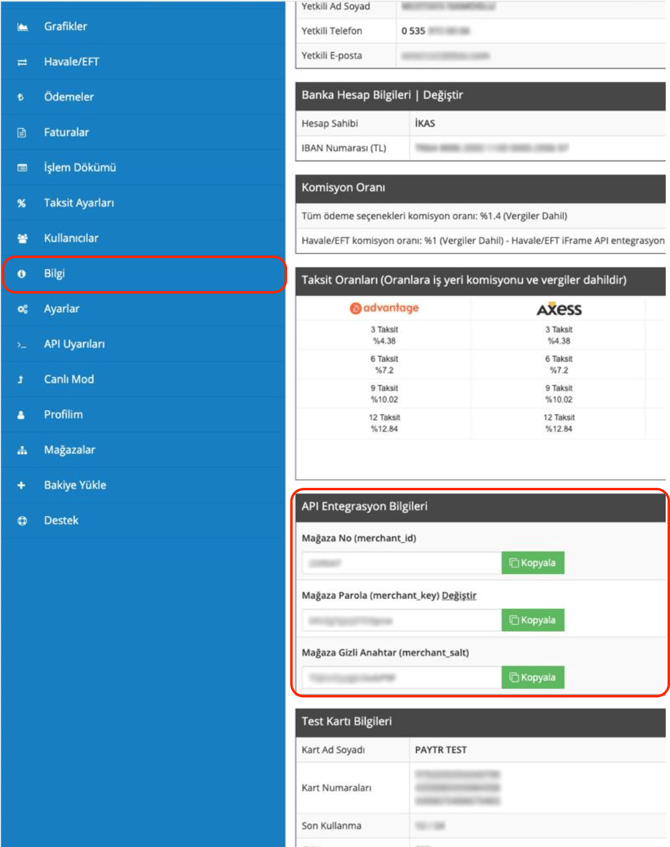This screenshot has width=670, height=847.
Task: Switch to Canlı Mod
Action: coord(68,379)
